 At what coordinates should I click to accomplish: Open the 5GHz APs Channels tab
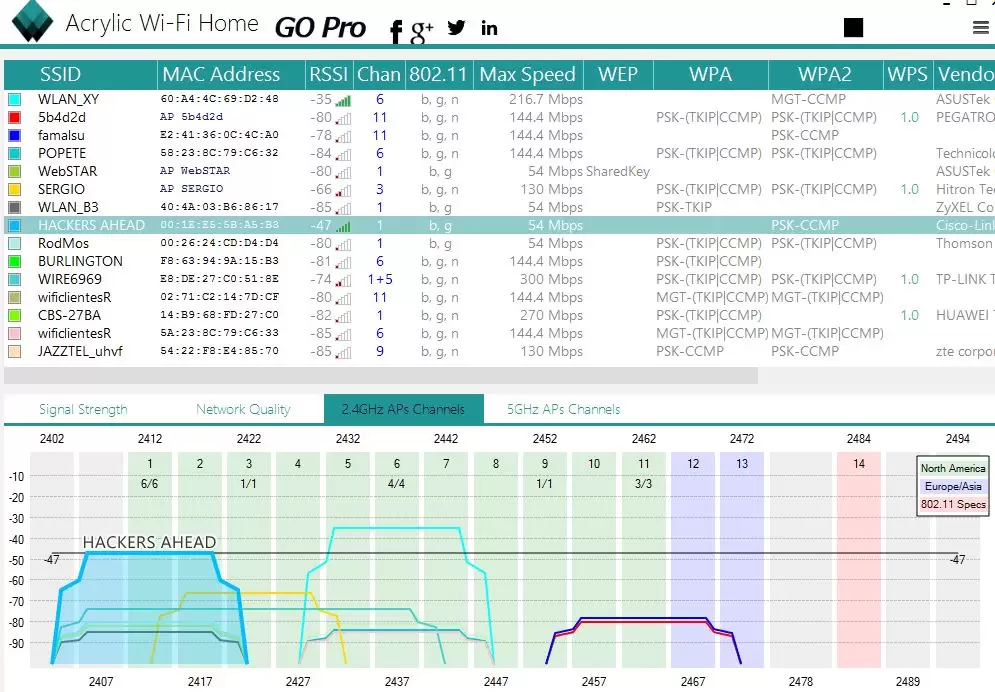(563, 409)
